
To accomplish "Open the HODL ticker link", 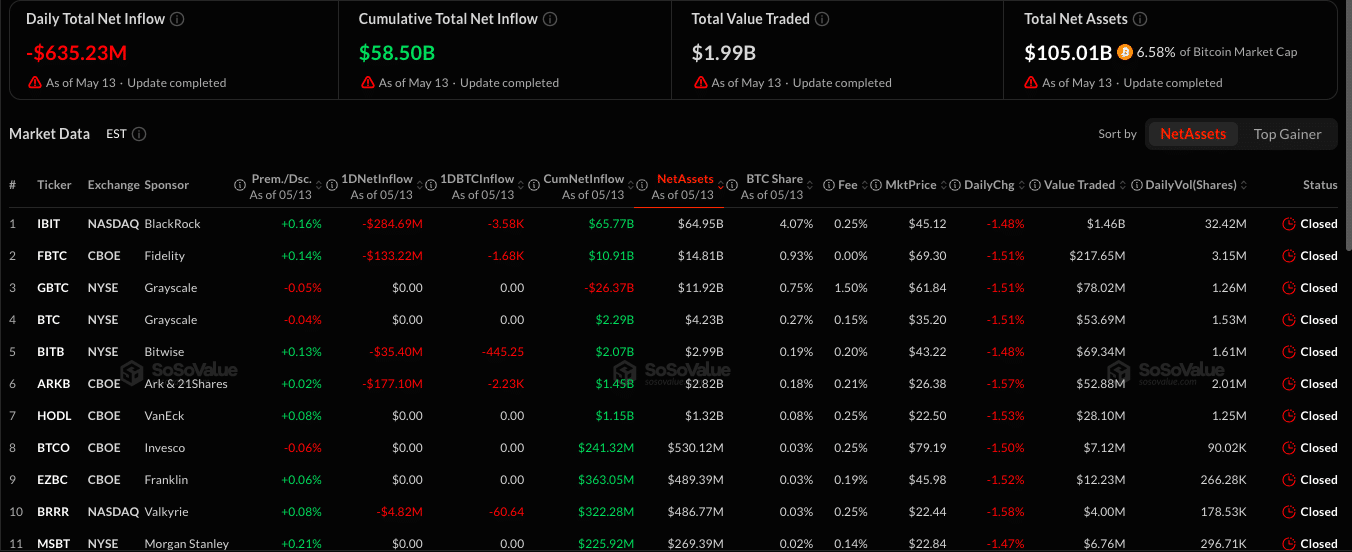I will (x=52, y=416).
